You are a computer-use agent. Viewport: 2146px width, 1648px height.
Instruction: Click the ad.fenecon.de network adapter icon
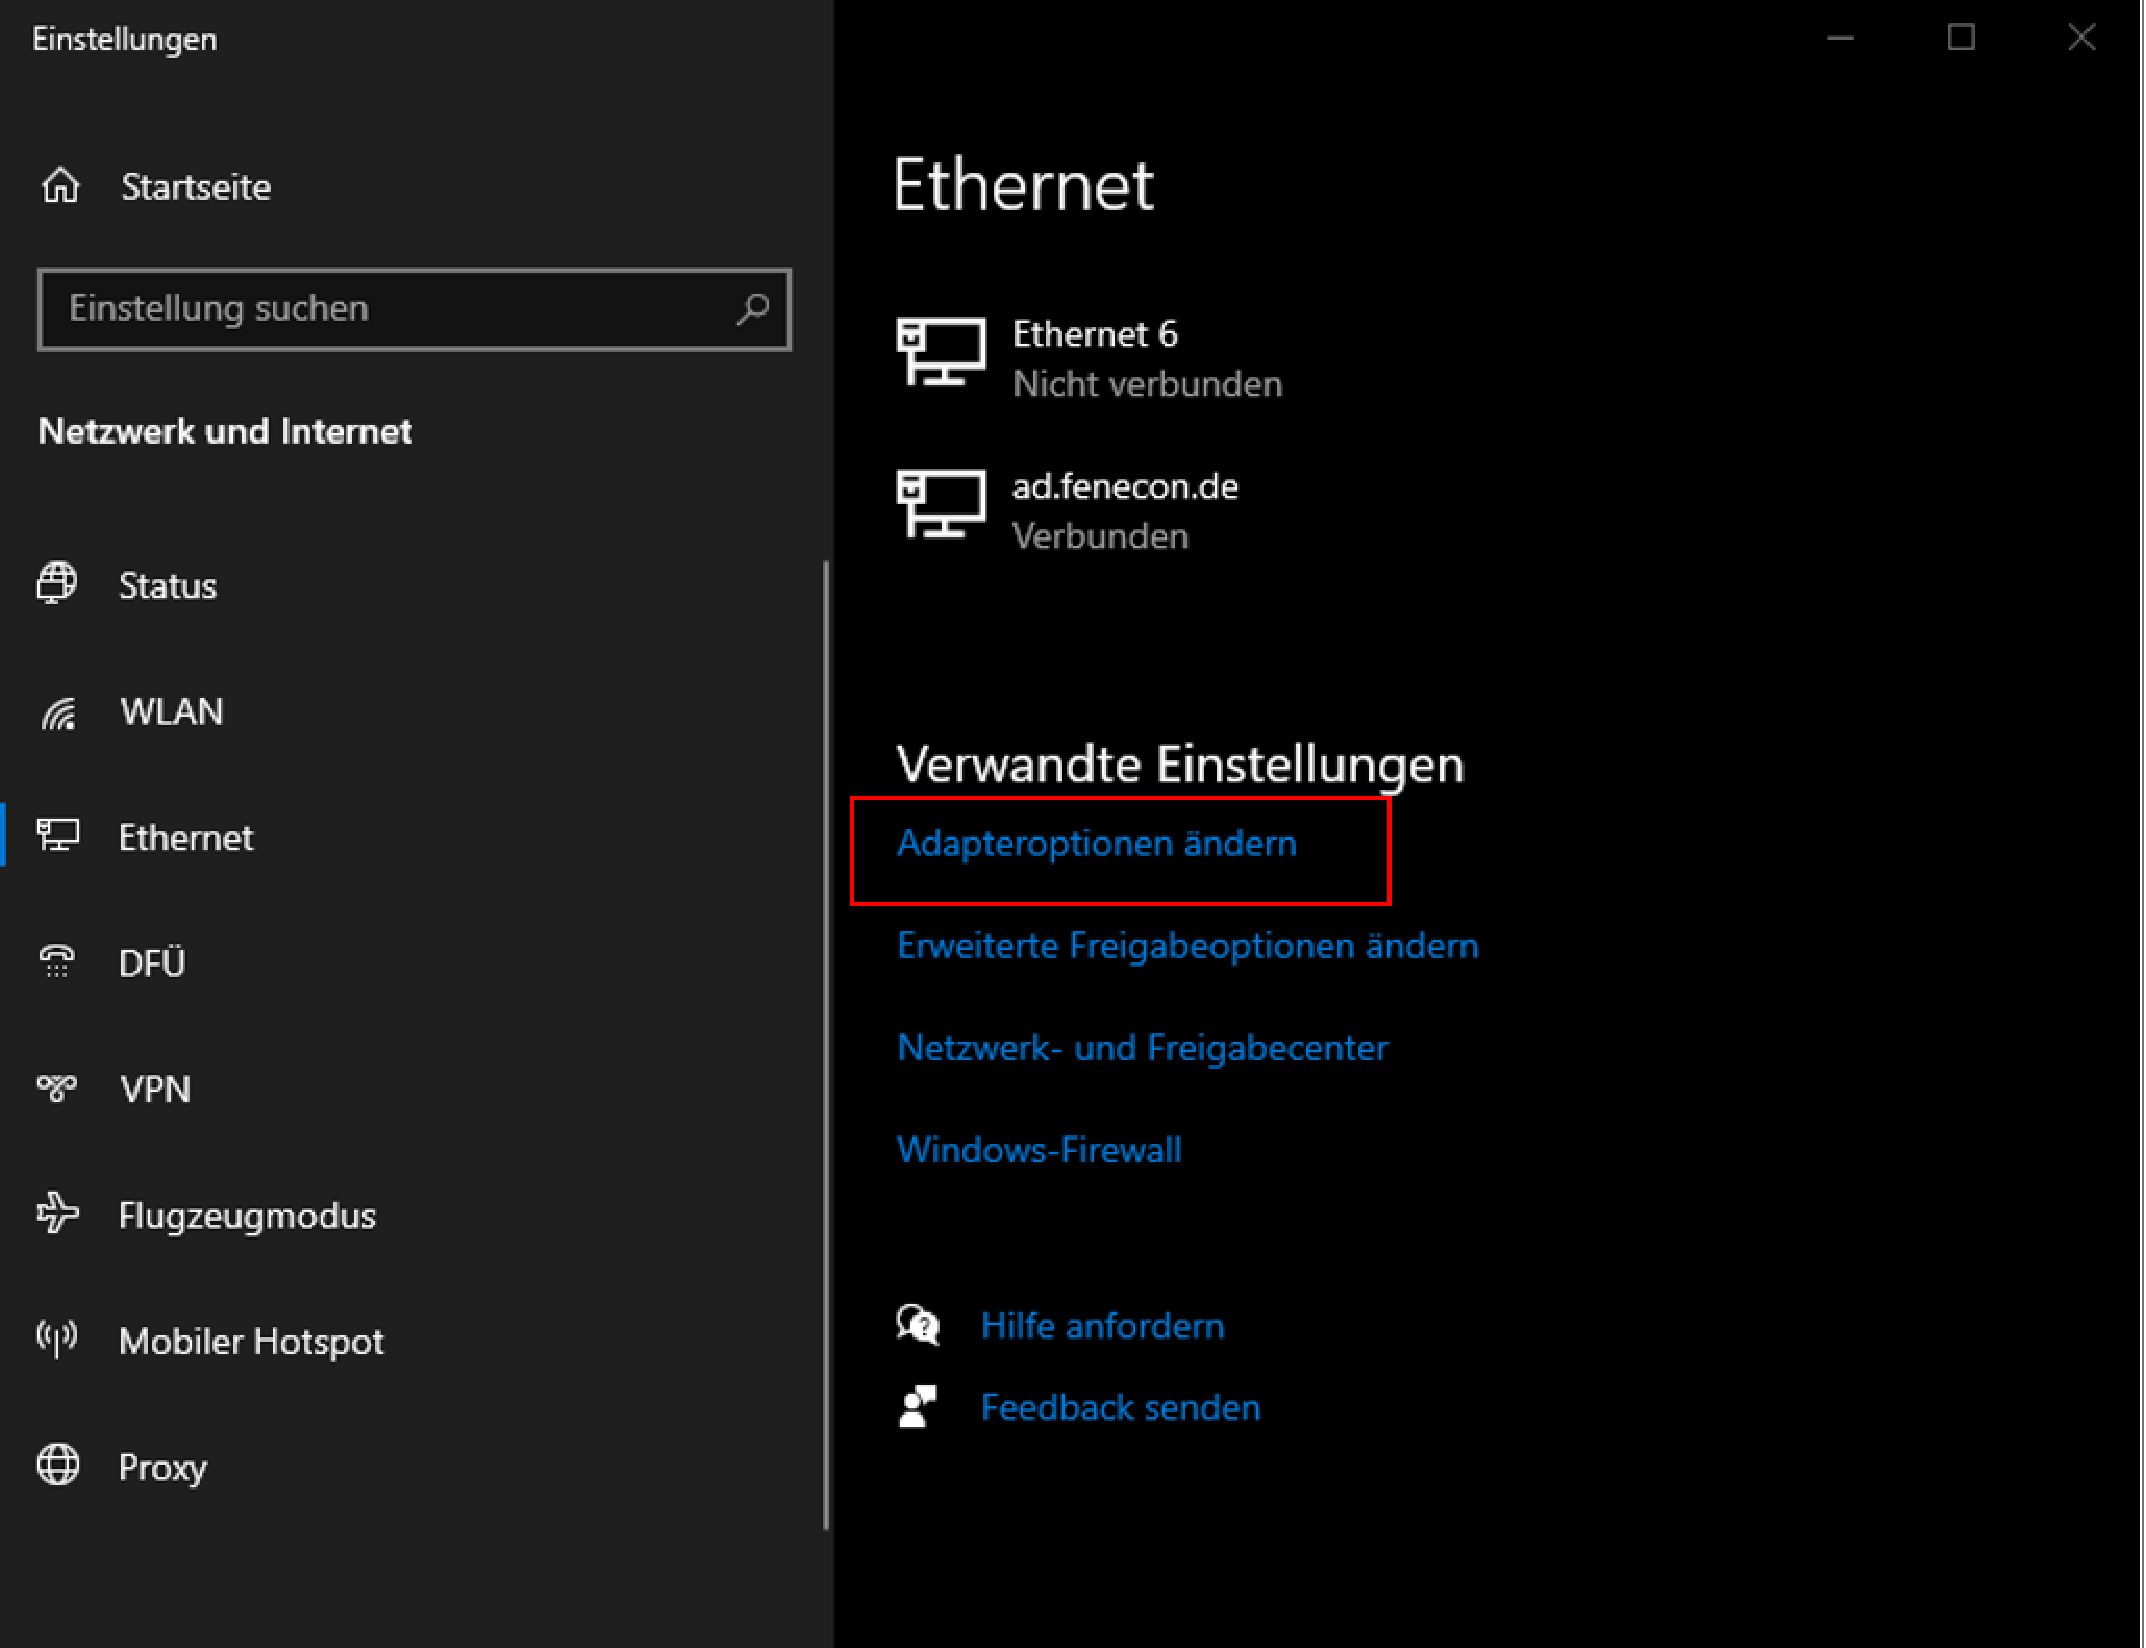coord(941,504)
